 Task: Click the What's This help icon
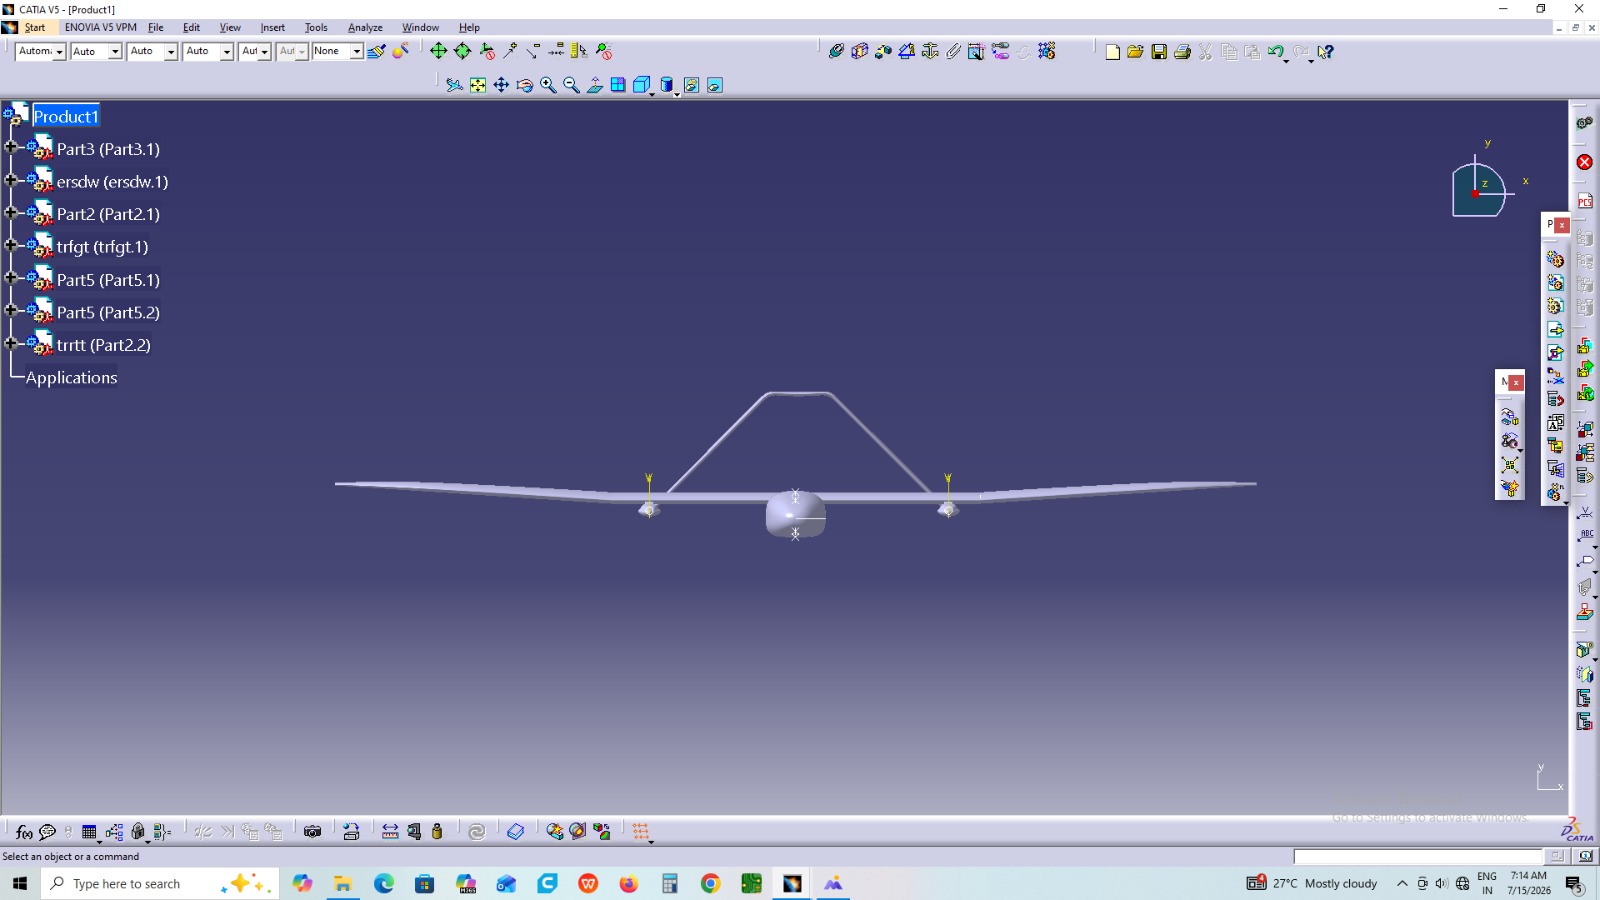coord(1325,52)
